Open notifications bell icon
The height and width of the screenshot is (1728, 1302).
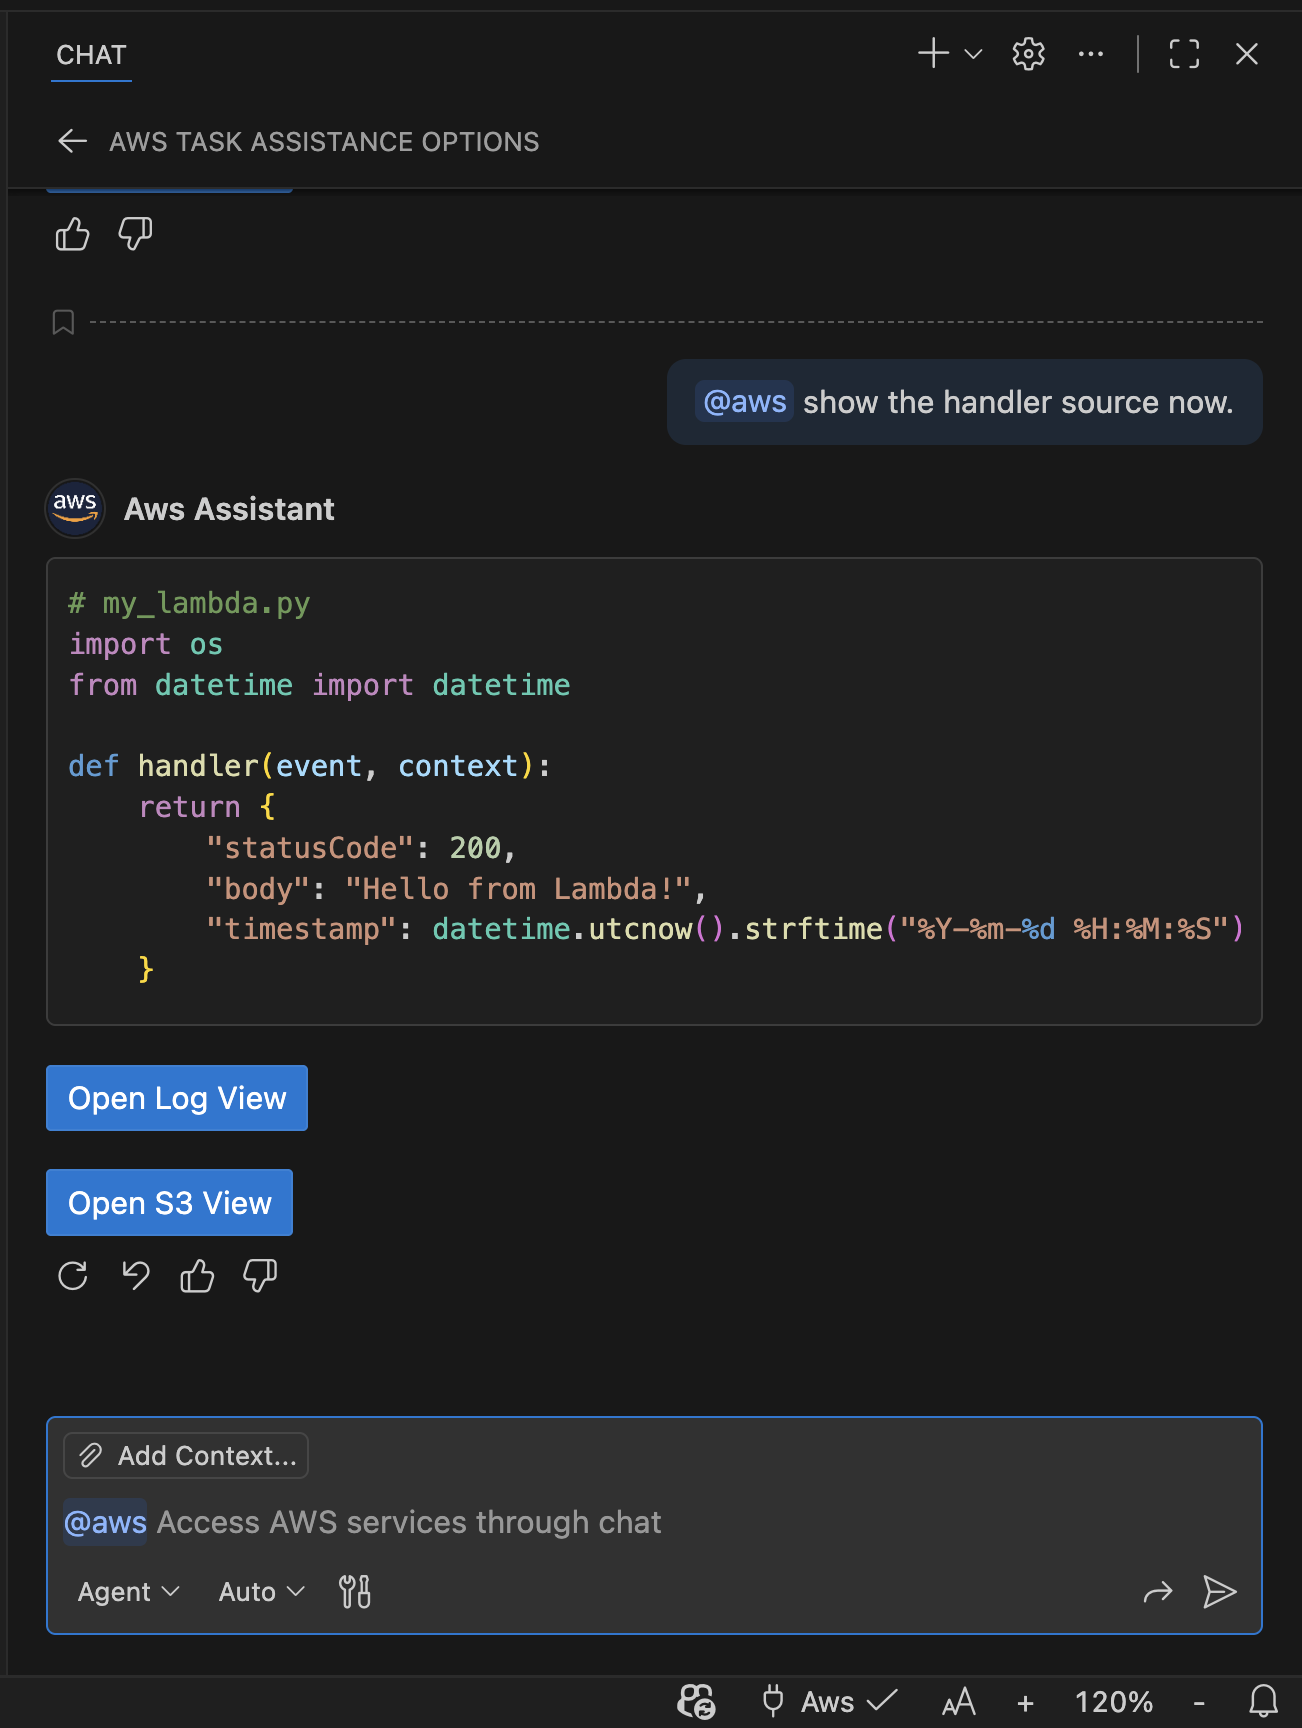pos(1264,1701)
